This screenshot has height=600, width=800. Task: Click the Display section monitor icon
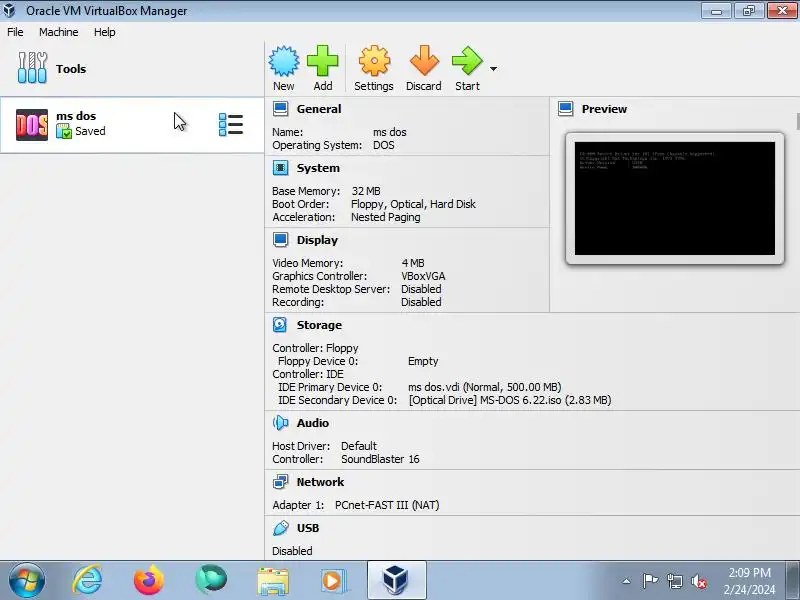click(x=280, y=240)
